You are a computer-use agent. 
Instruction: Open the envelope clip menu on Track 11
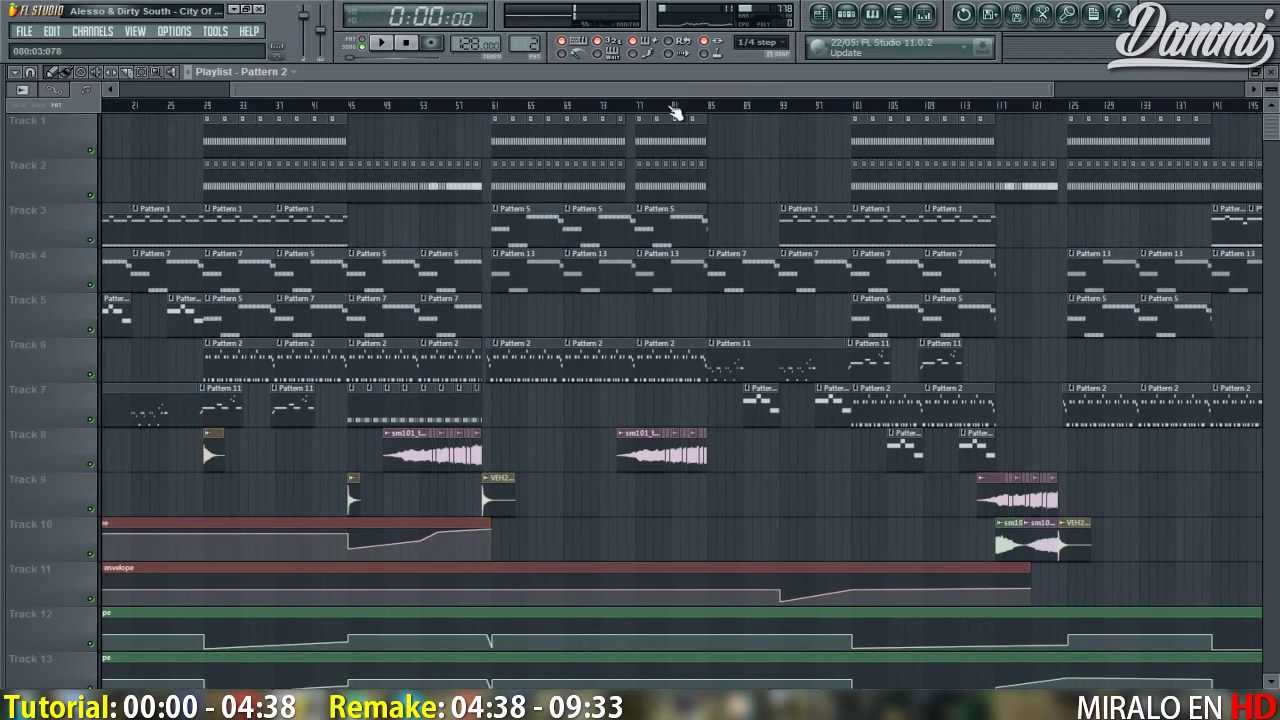118,567
